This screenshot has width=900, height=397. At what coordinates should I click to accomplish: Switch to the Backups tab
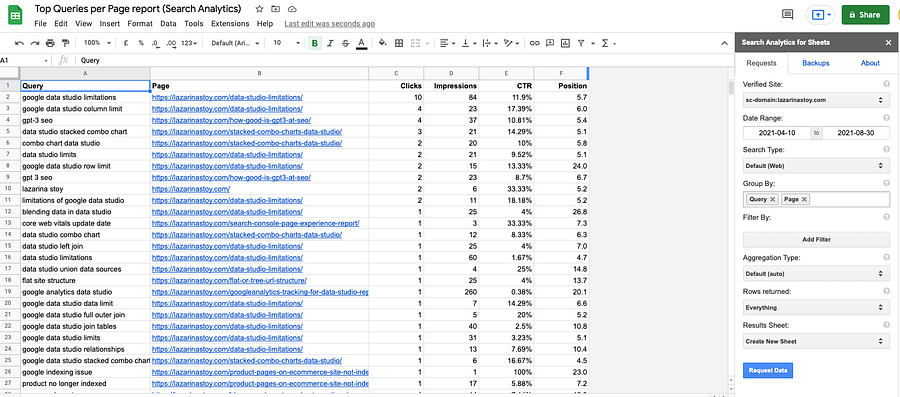coord(816,63)
